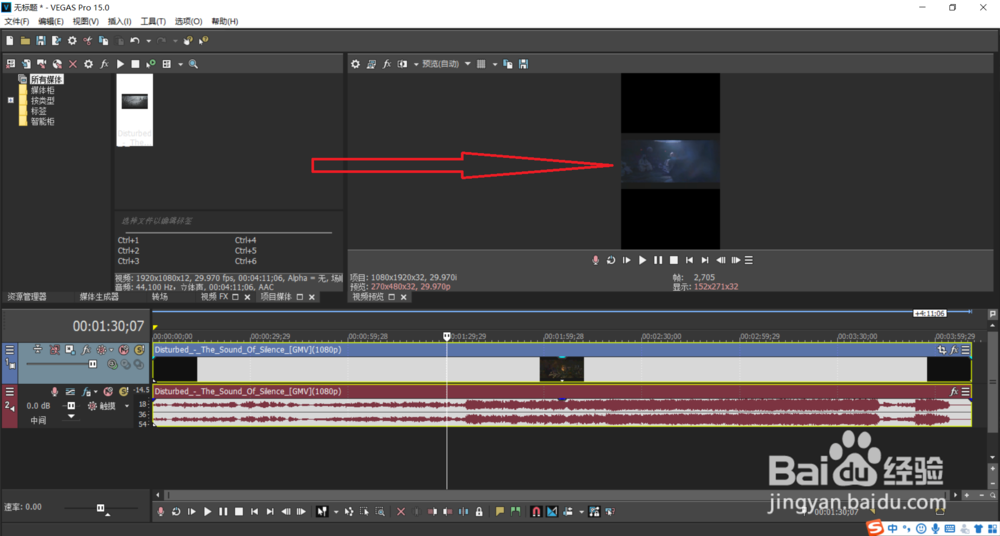
Task: Adjust the video track level slider
Action: point(92,364)
